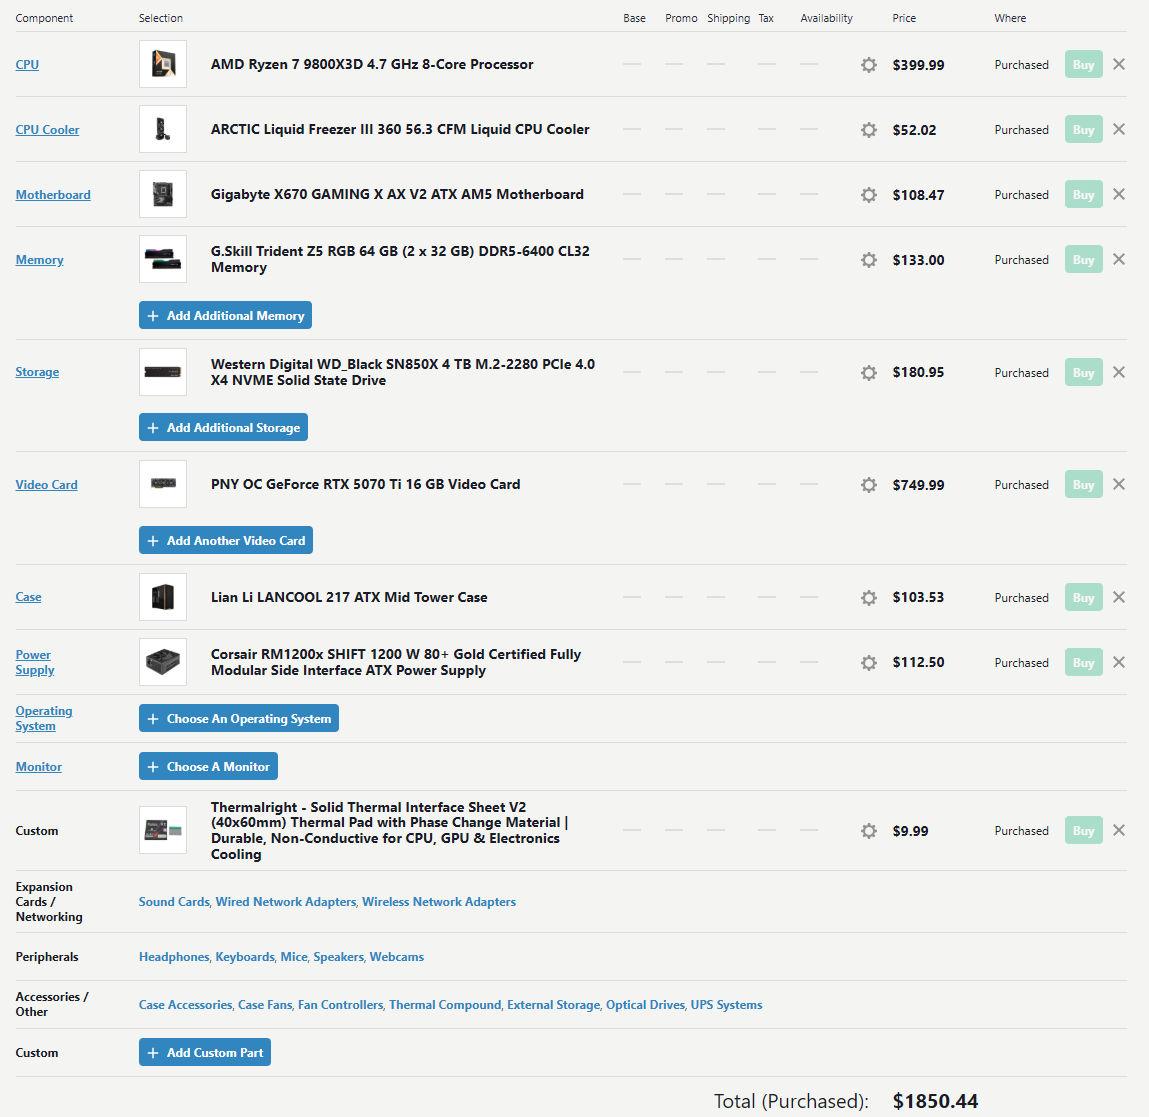Click the G.Skill memory thumbnail image
The image size is (1149, 1117).
(163, 259)
